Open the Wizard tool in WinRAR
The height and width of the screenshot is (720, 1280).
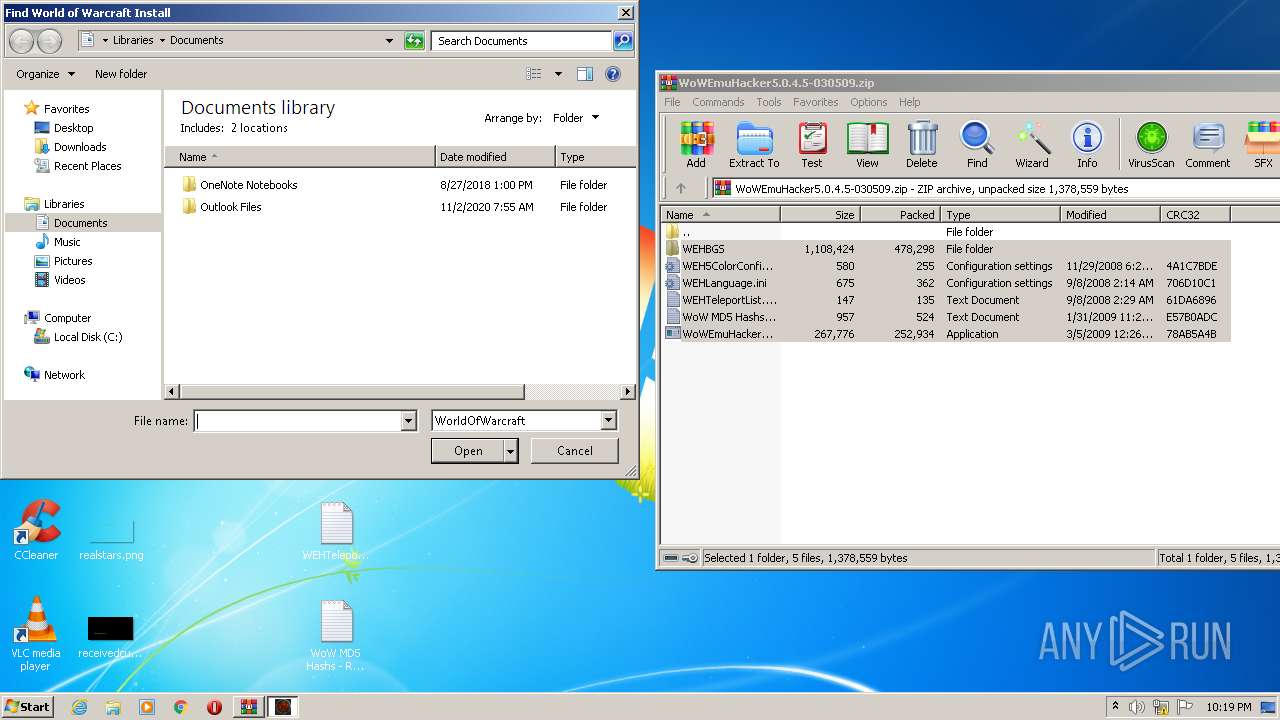[1032, 144]
